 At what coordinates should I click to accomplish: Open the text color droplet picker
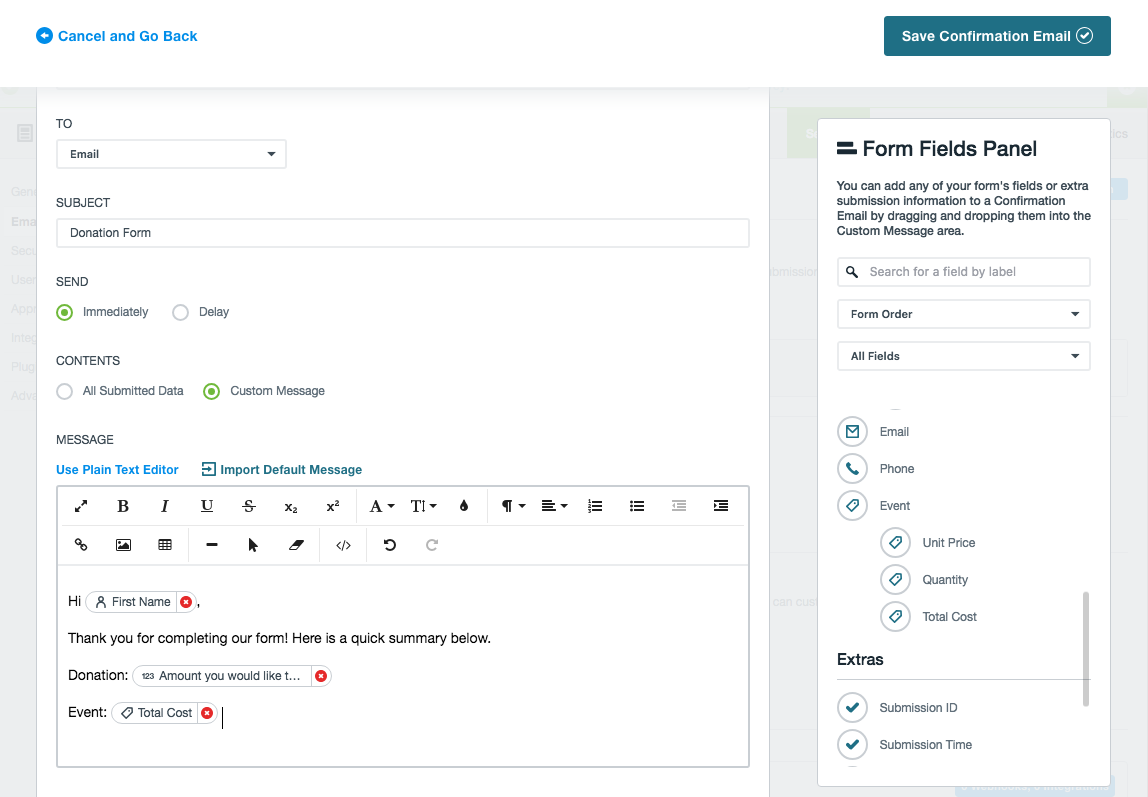click(464, 506)
